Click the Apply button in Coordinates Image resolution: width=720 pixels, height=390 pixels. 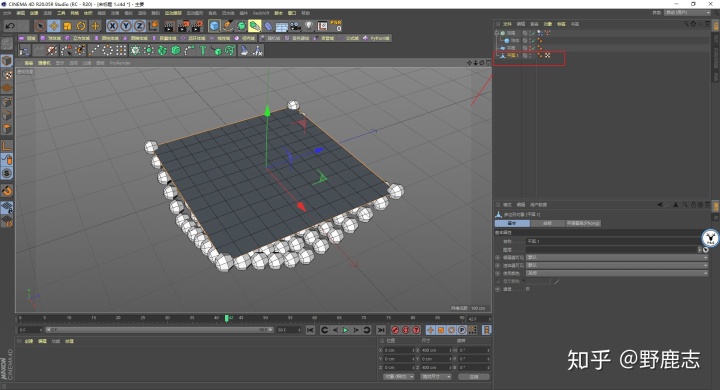pos(473,377)
